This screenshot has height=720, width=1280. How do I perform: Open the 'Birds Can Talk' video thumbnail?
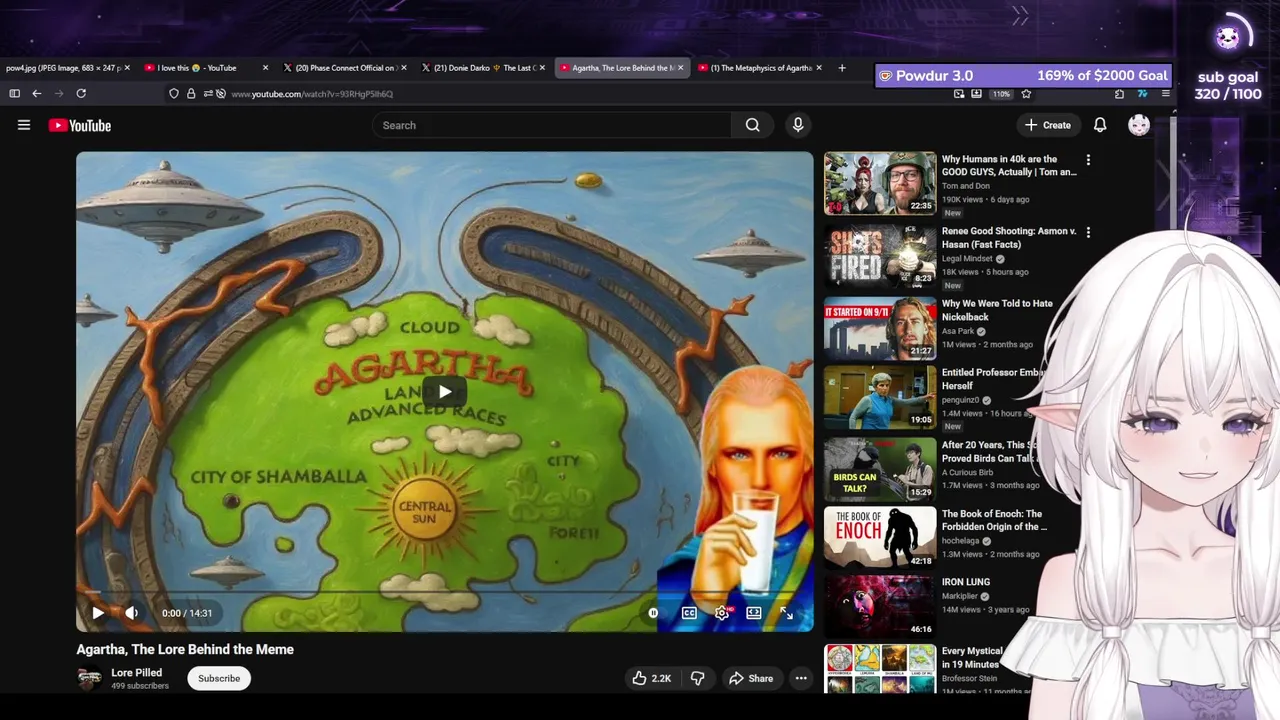(880, 469)
